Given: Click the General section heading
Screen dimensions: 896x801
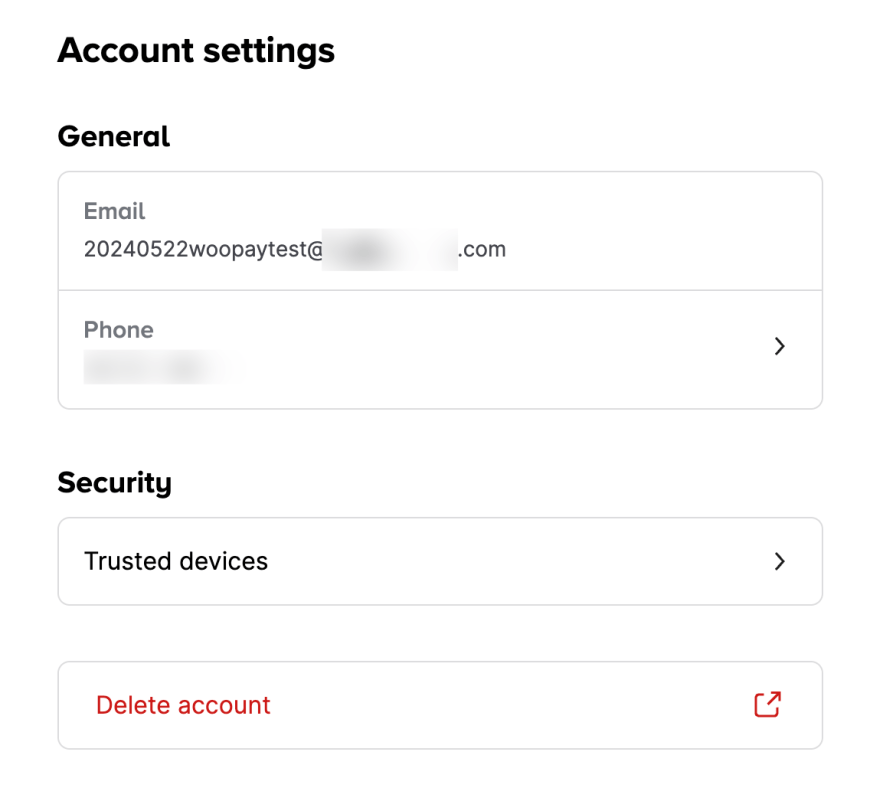Looking at the screenshot, I should tap(114, 136).
